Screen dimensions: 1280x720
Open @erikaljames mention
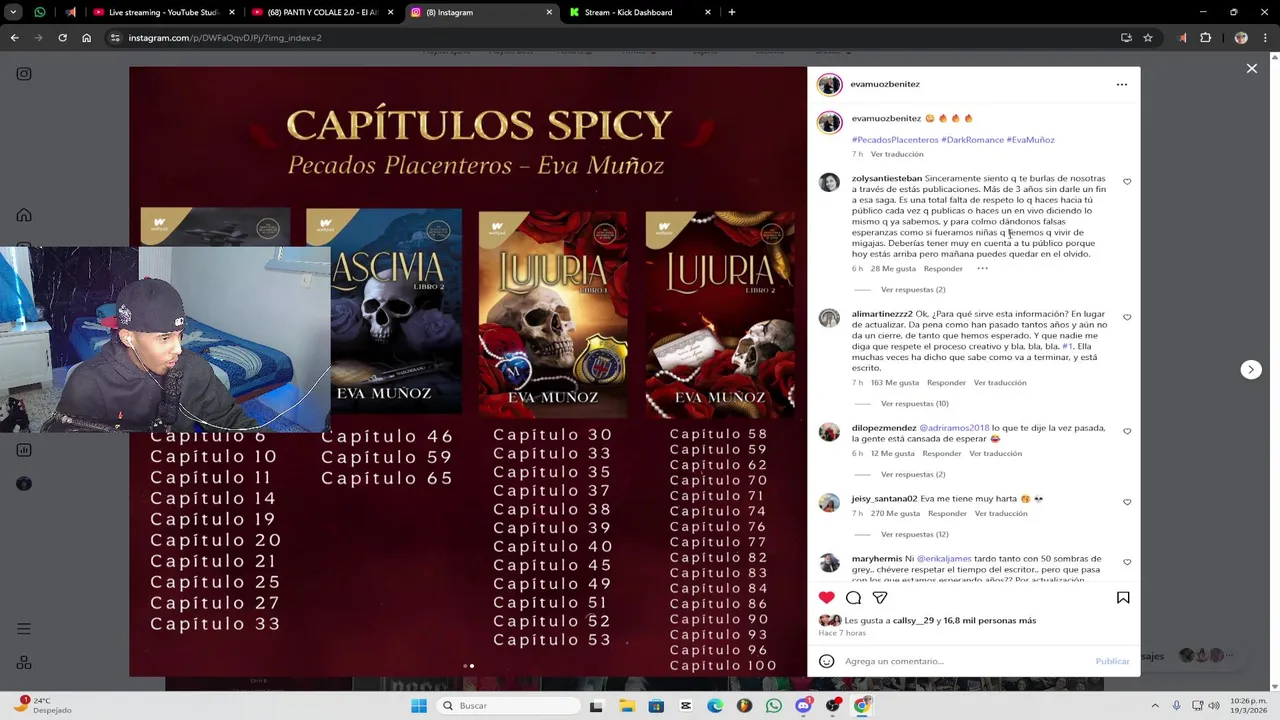point(944,559)
